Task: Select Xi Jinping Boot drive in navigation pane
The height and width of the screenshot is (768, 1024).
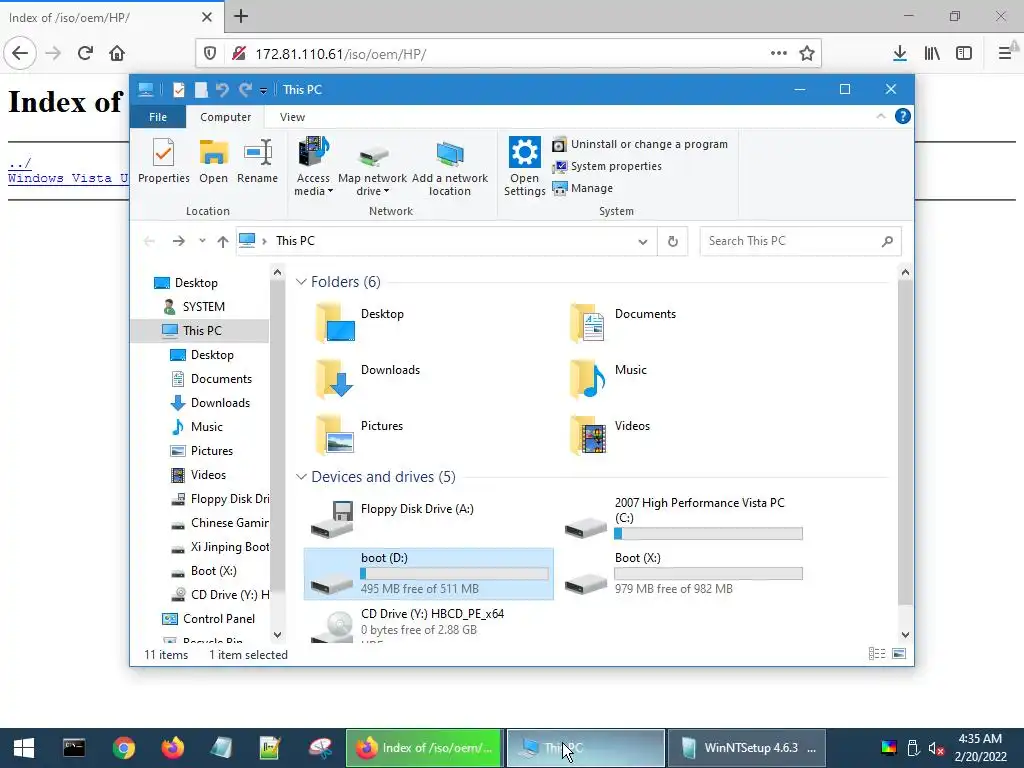Action: 229,547
